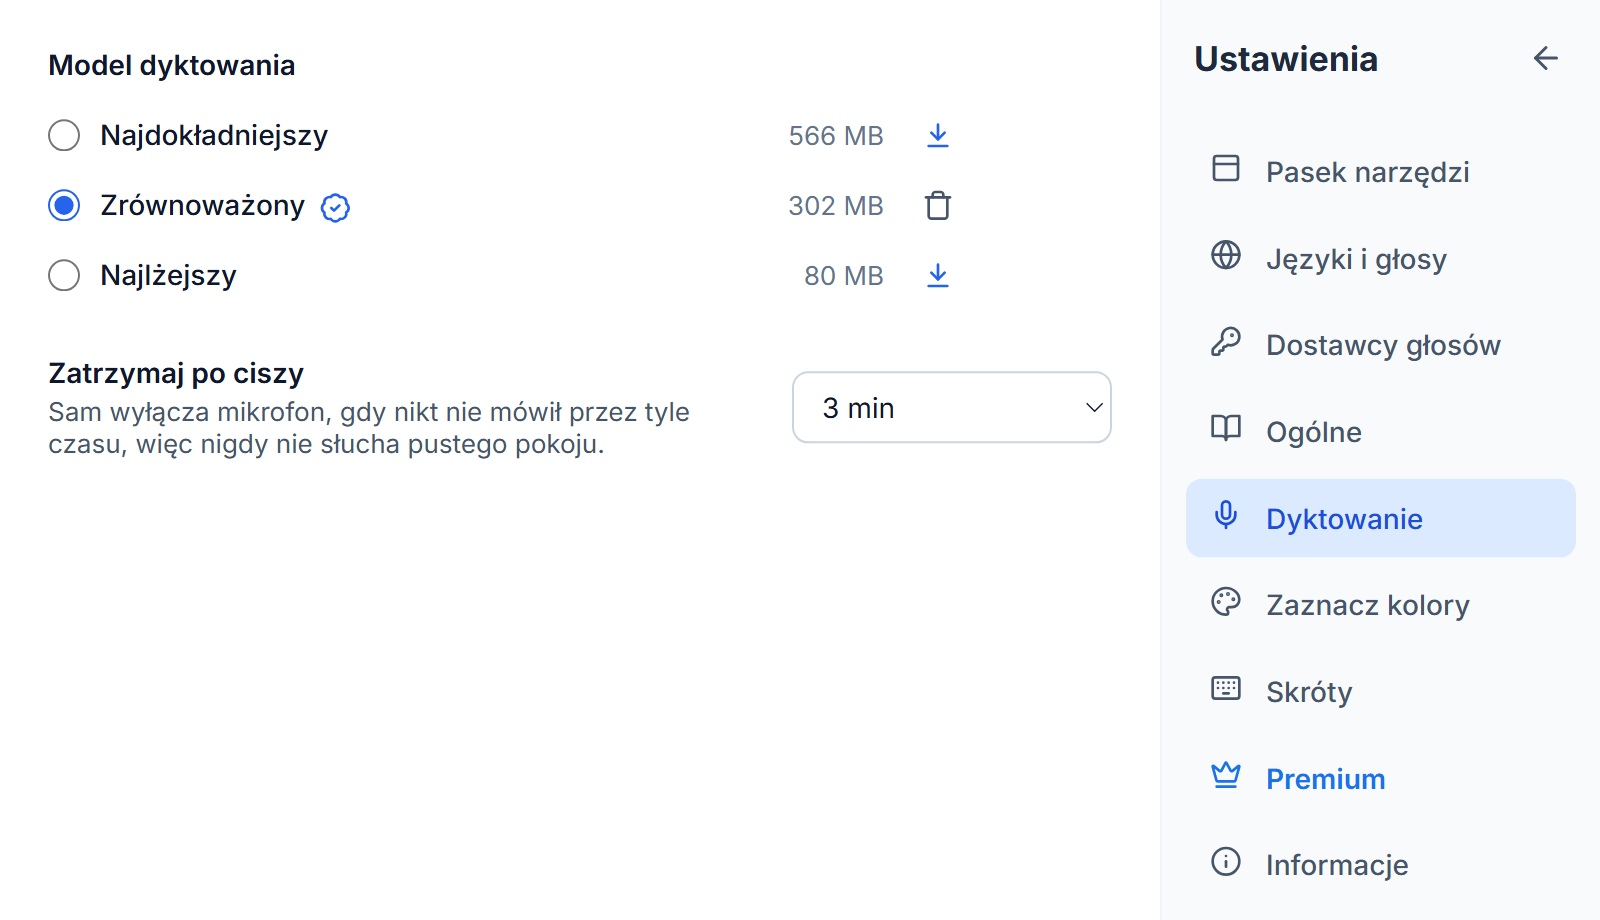Image resolution: width=1600 pixels, height=920 pixels.
Task: Open Języki i głosy settings section
Action: pos(1381,258)
